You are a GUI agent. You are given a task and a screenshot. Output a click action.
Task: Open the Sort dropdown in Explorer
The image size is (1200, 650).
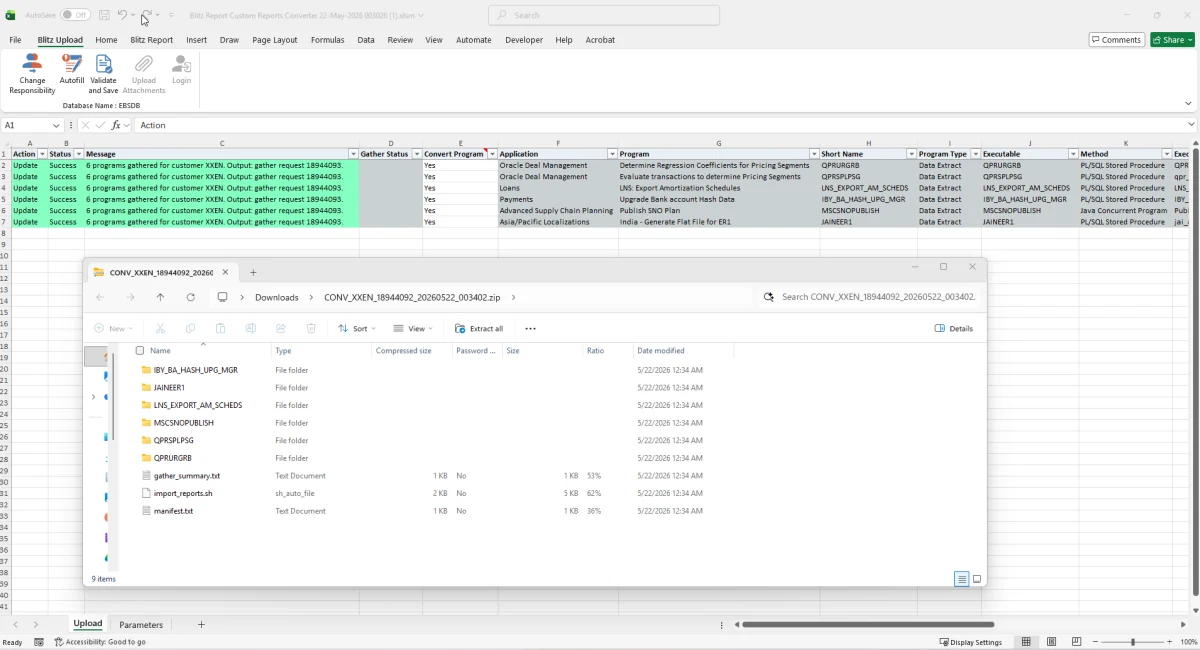357,328
